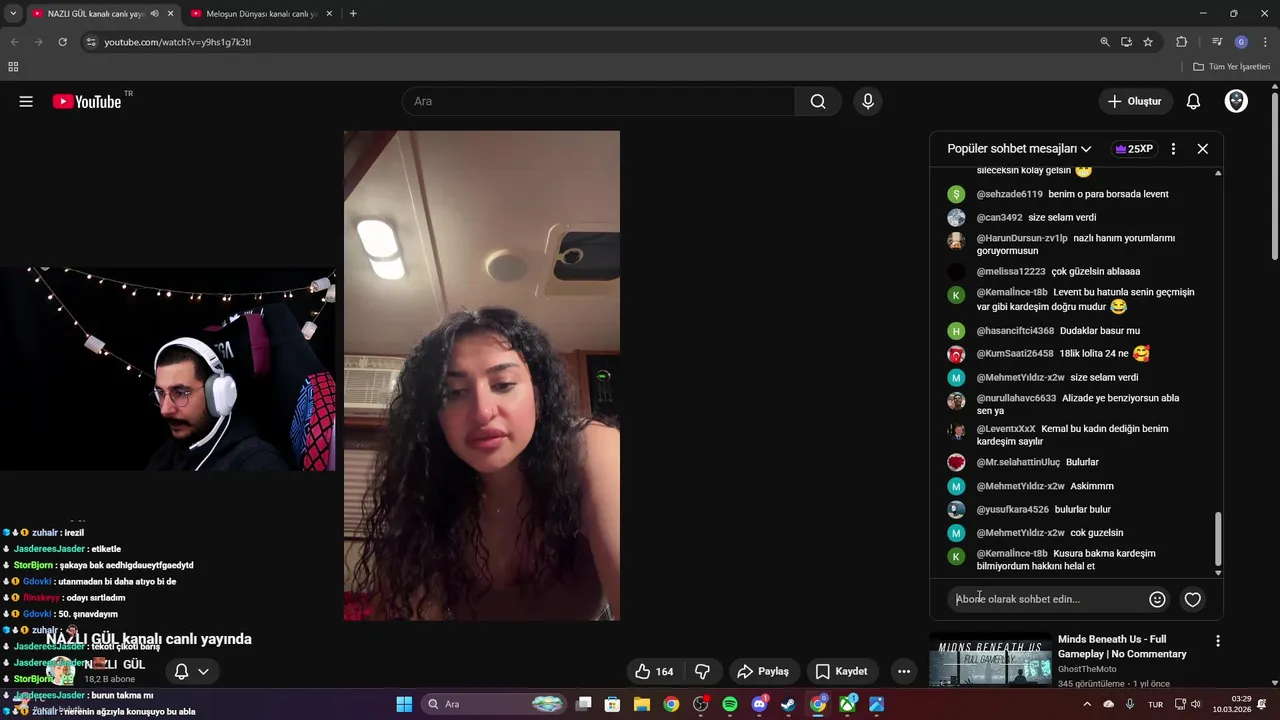Click the taskbar Ara search box
Screen dimensions: 1280x720
(x=495, y=704)
